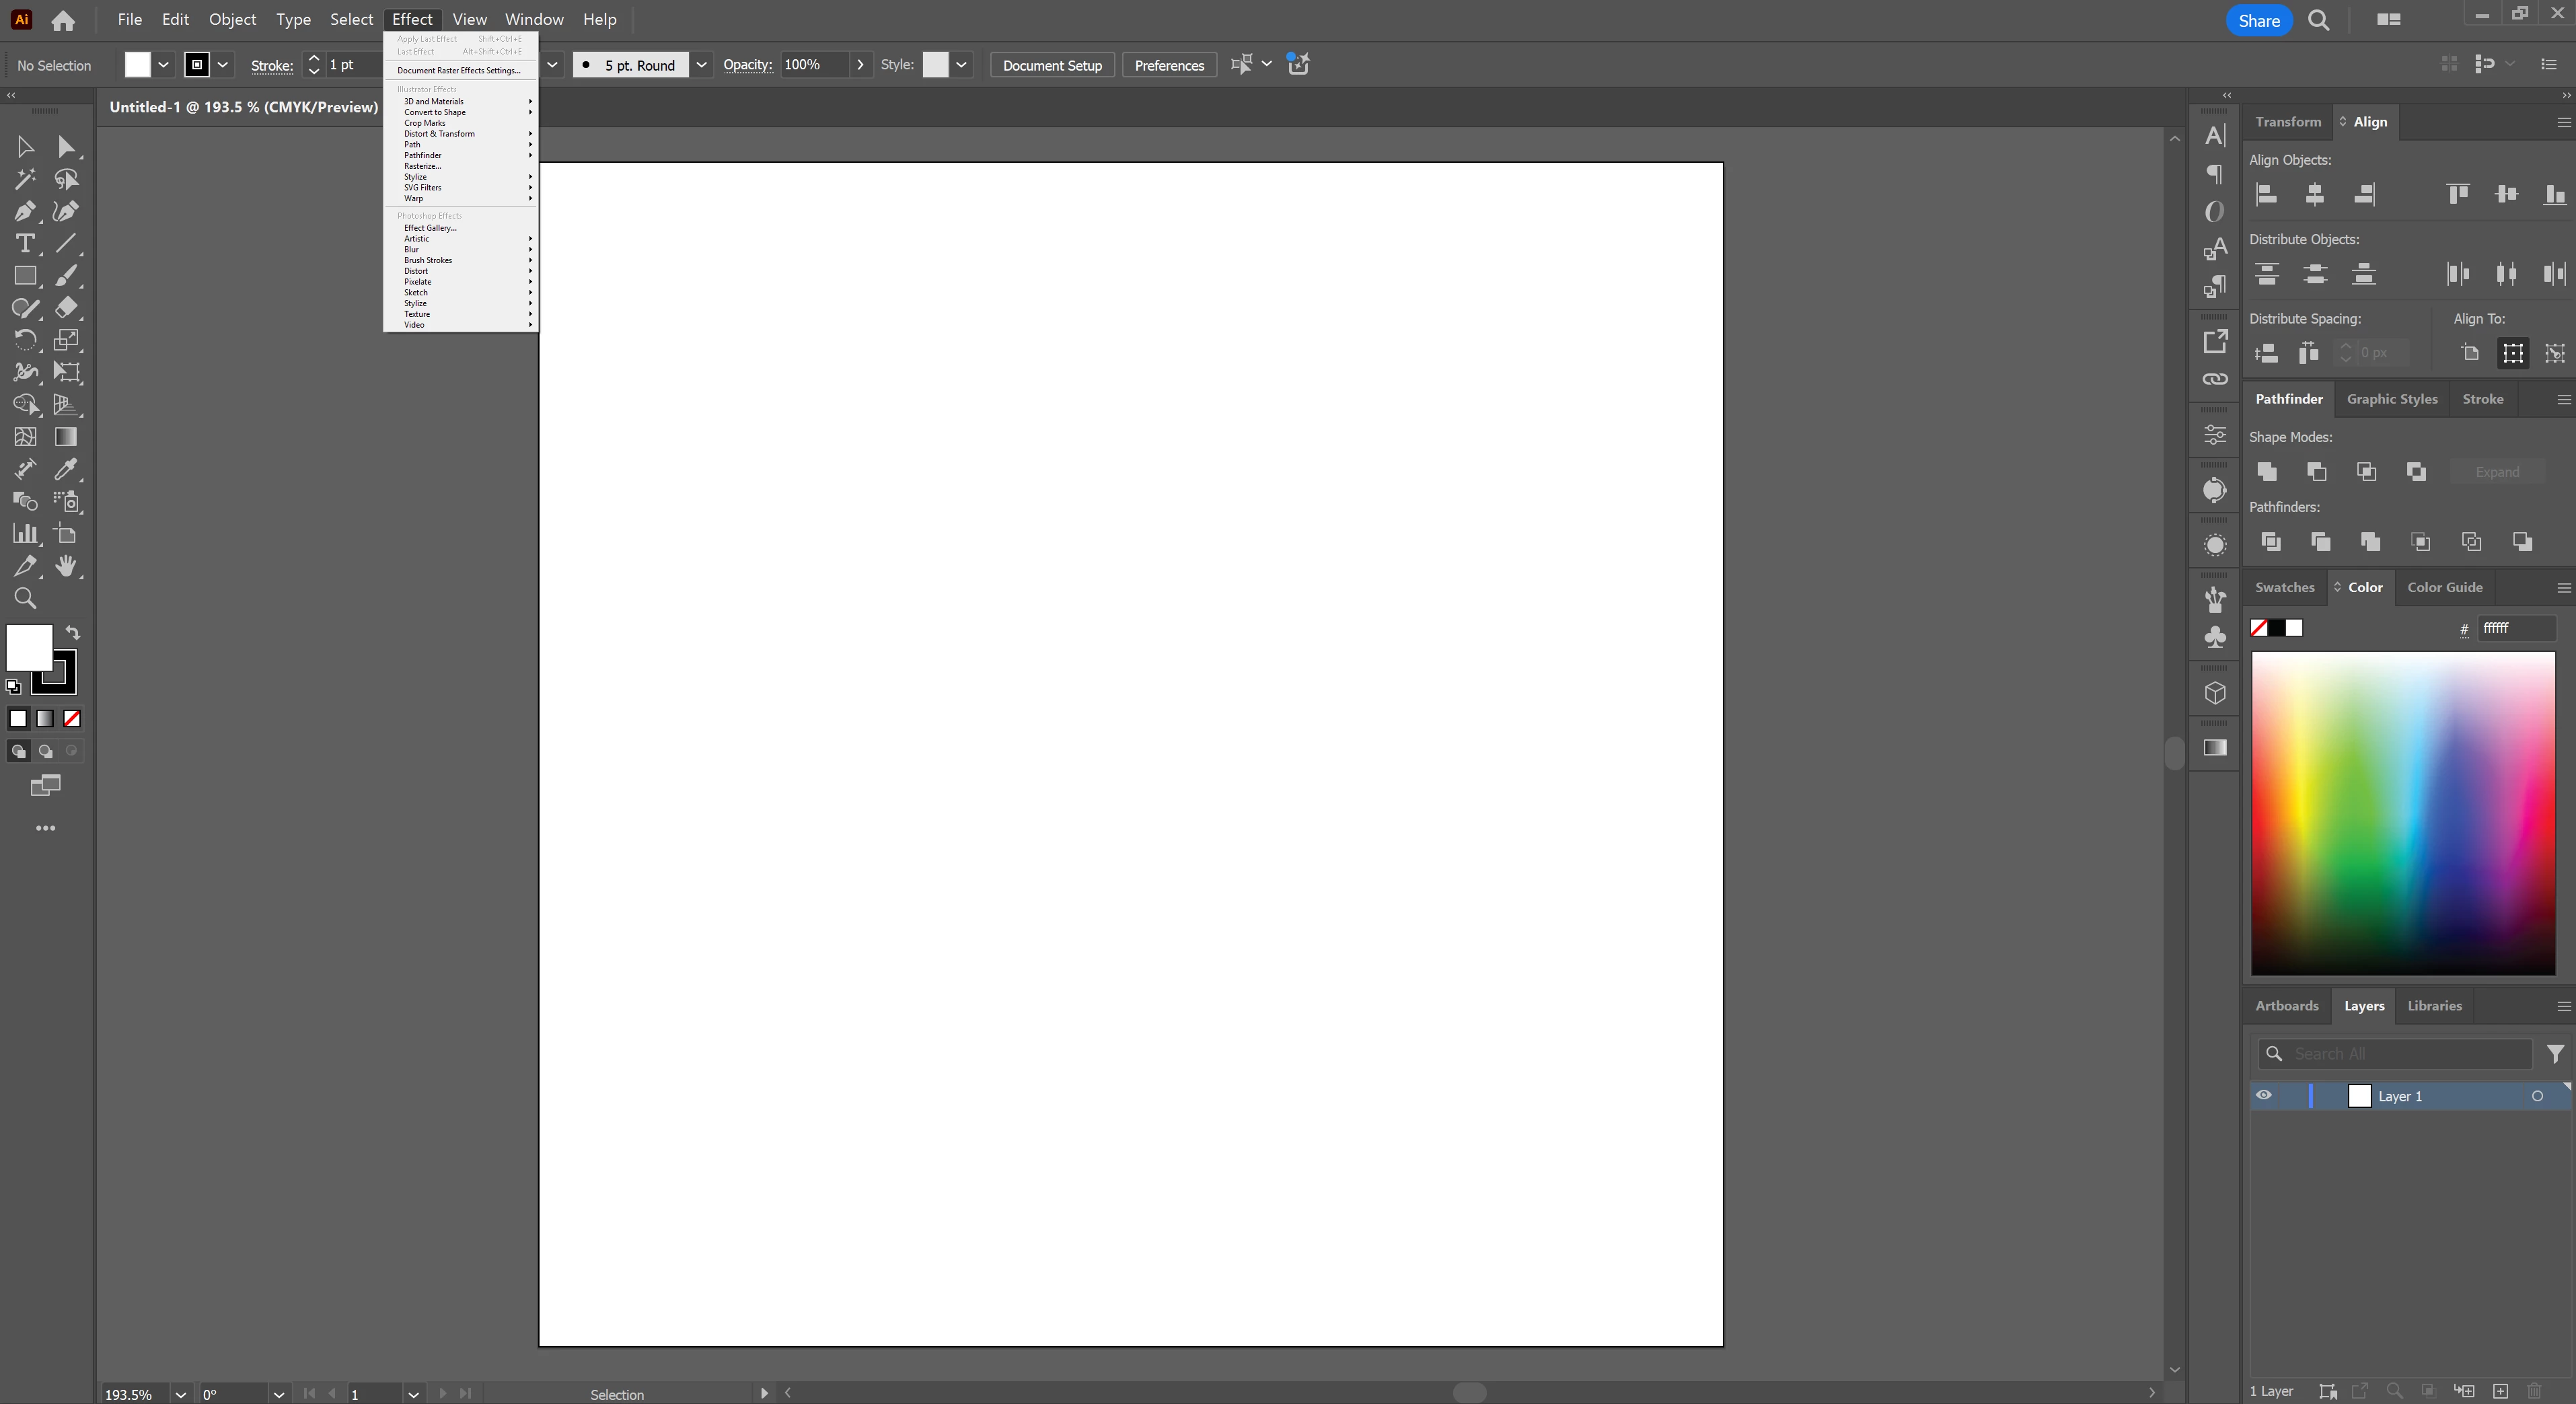The image size is (2576, 1404).
Task: Click horizontal align left icon
Action: pyautogui.click(x=2267, y=194)
